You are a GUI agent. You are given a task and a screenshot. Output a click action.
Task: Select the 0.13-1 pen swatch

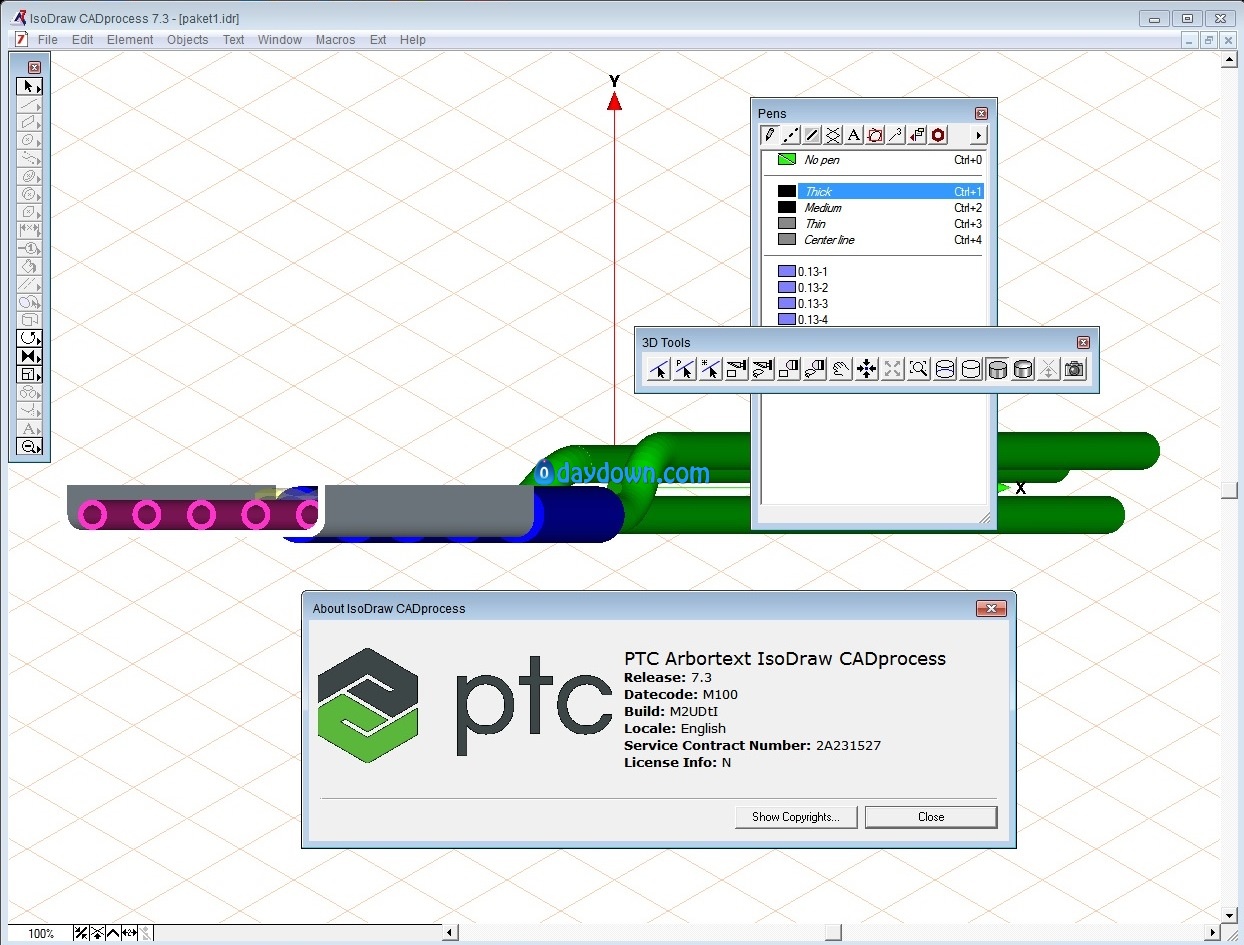click(x=787, y=272)
